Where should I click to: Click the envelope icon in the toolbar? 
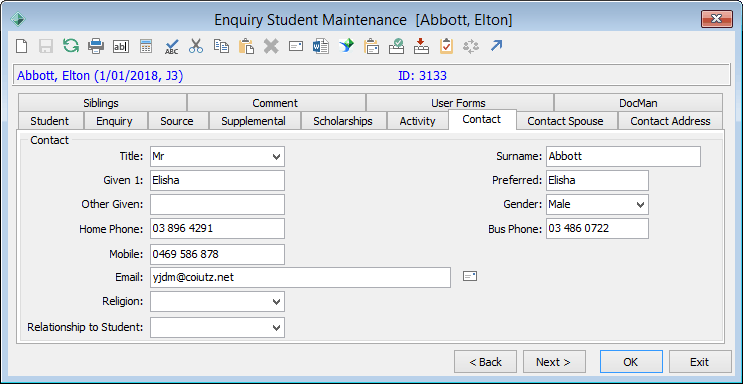[x=296, y=46]
